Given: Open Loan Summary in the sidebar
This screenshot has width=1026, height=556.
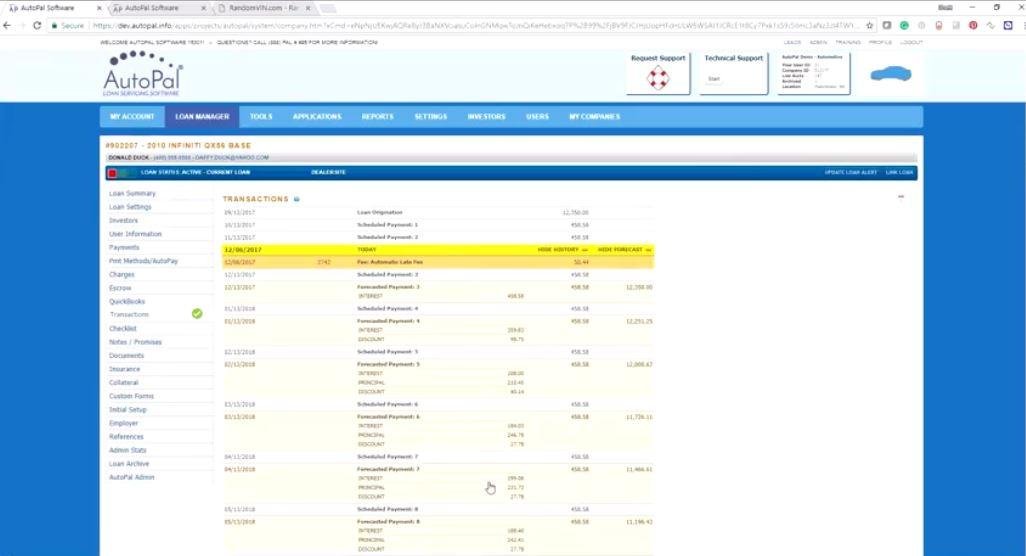Looking at the screenshot, I should click(x=132, y=194).
